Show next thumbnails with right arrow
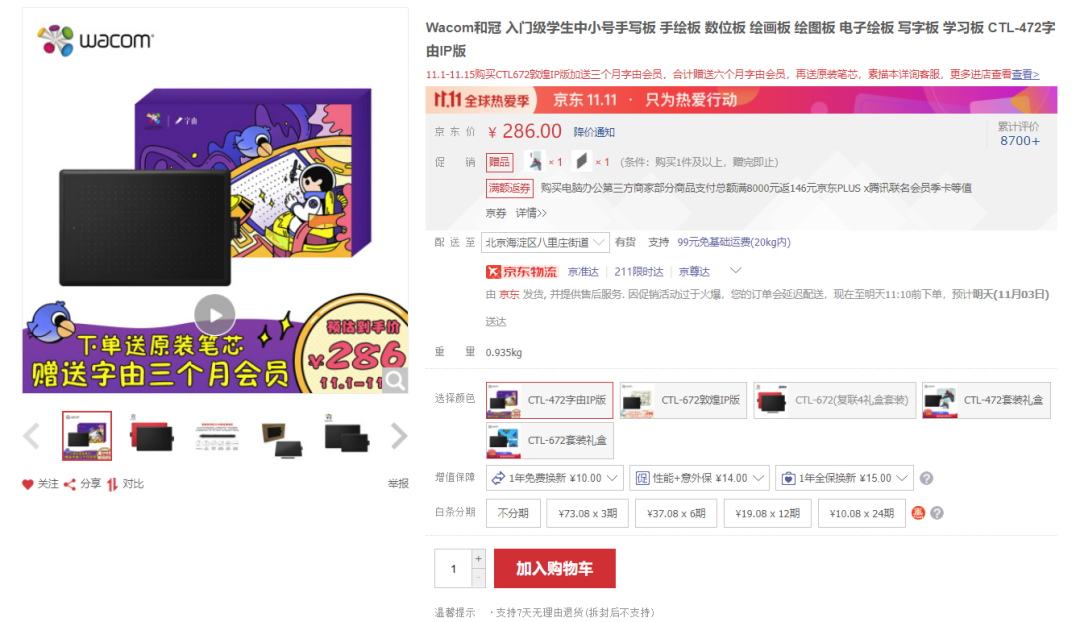 click(399, 436)
